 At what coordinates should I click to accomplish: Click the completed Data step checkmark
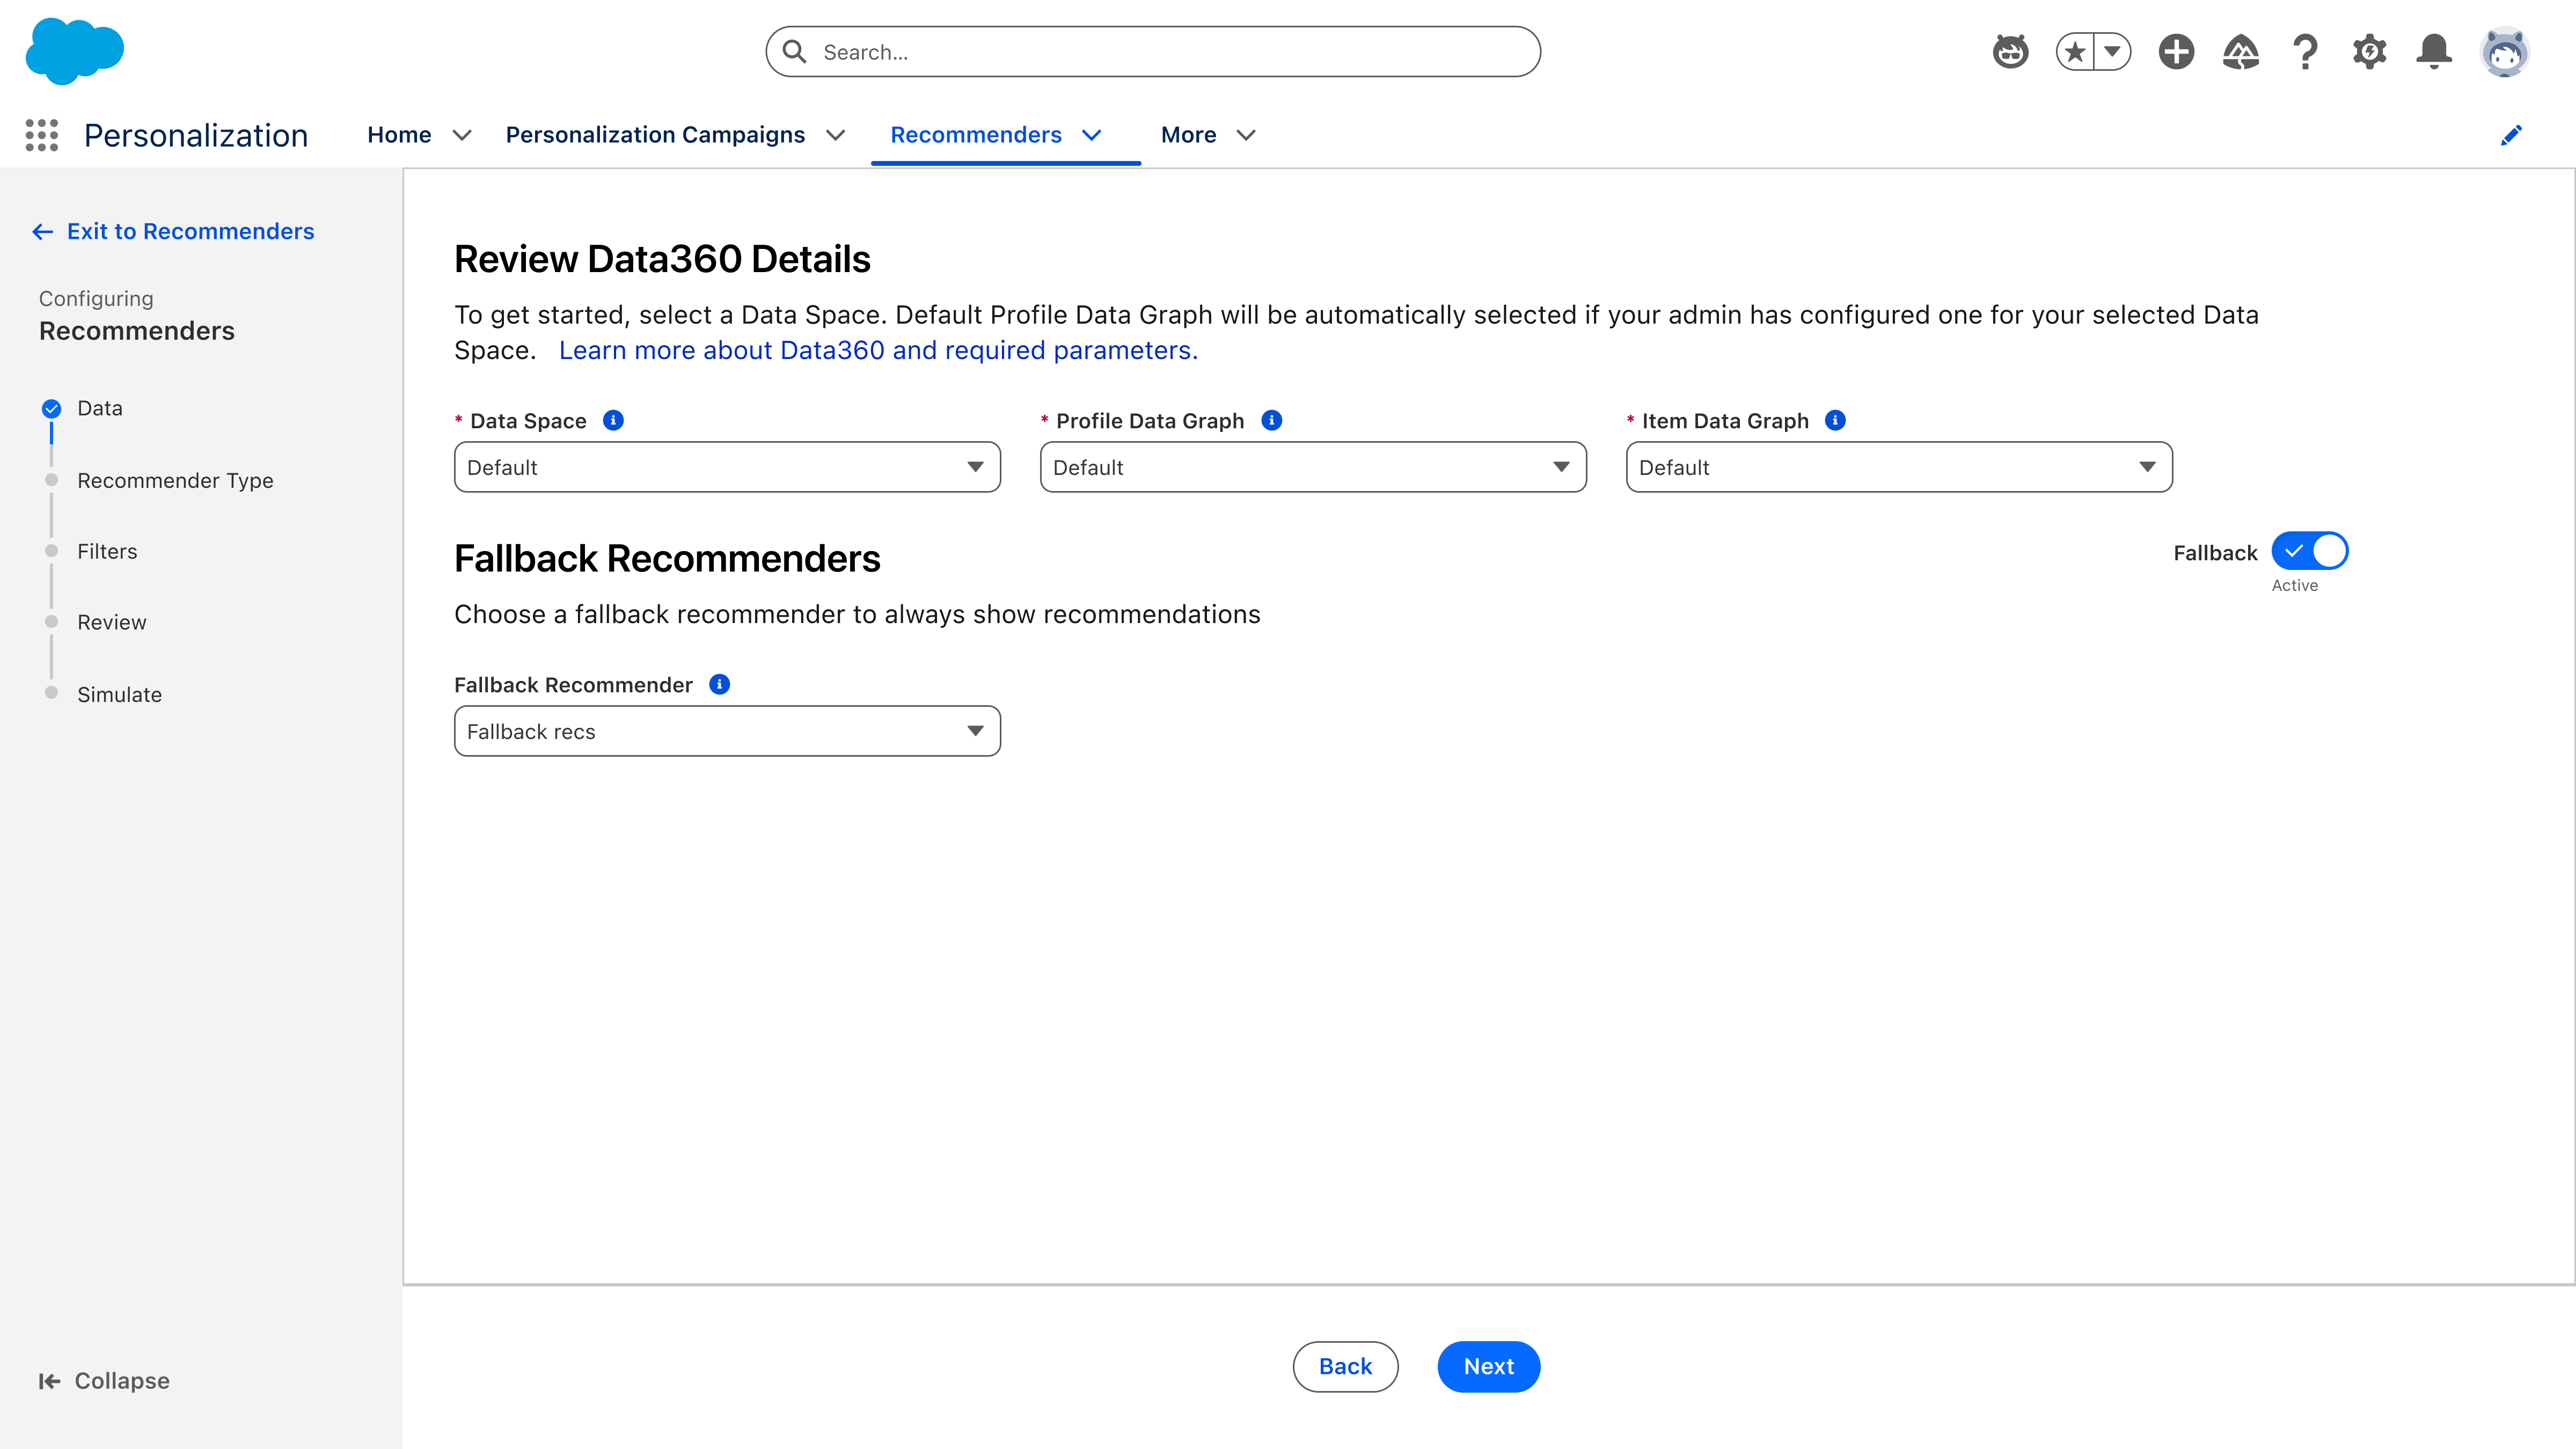51,409
